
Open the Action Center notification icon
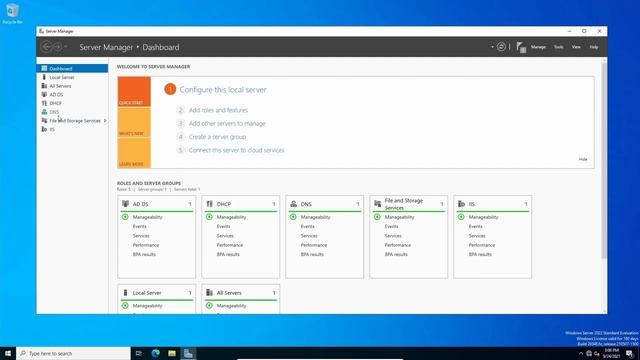(630, 353)
